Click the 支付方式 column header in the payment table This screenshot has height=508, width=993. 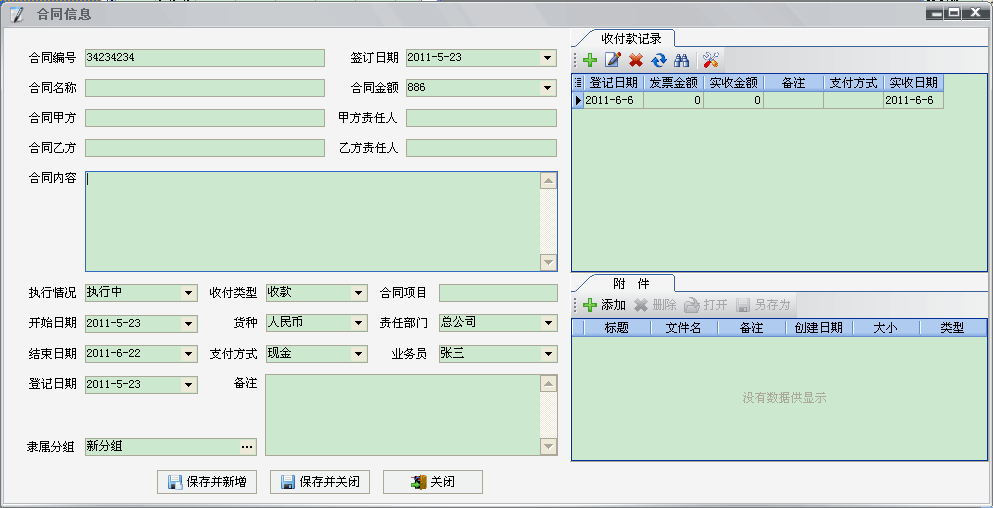coord(854,82)
